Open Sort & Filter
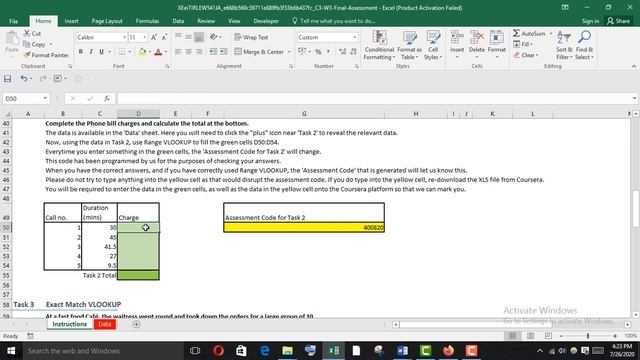This screenshot has height=360, width=640. click(x=564, y=45)
